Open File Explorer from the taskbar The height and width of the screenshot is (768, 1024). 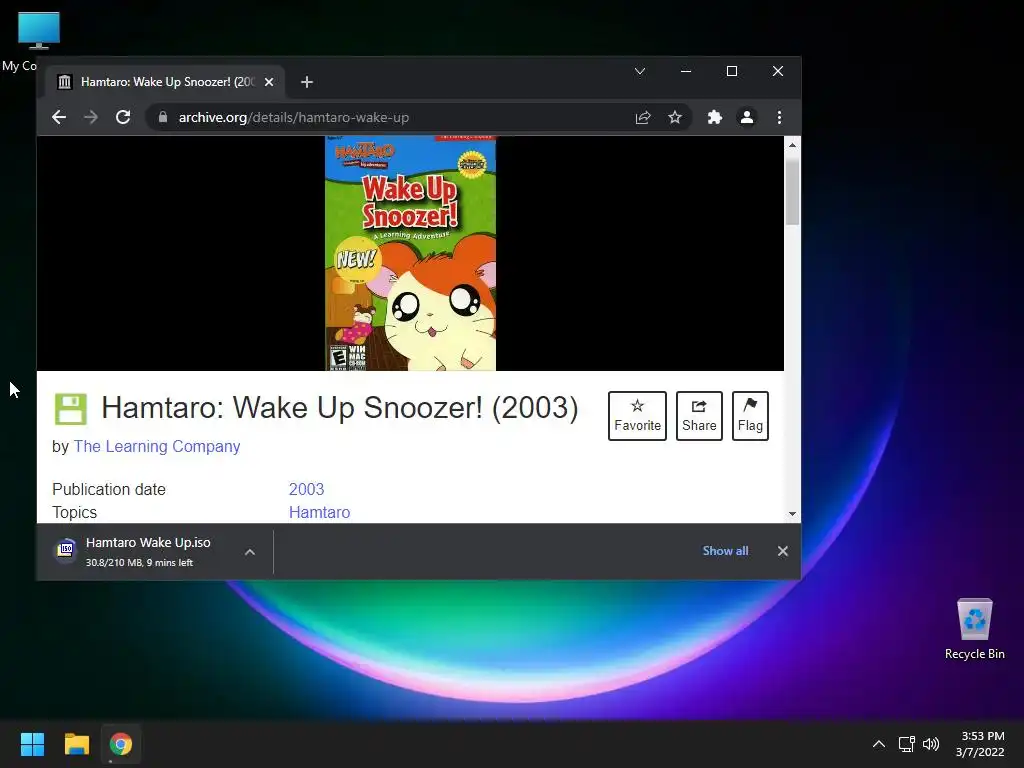click(x=76, y=744)
